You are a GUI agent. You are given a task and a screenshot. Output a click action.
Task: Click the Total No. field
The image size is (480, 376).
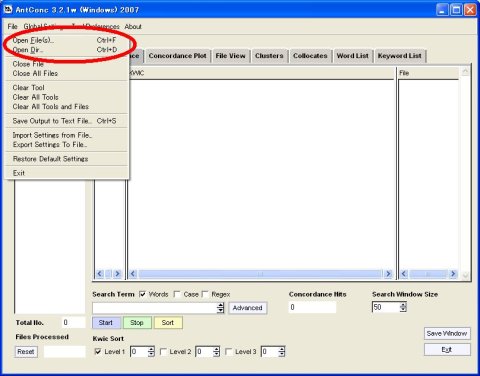73,322
